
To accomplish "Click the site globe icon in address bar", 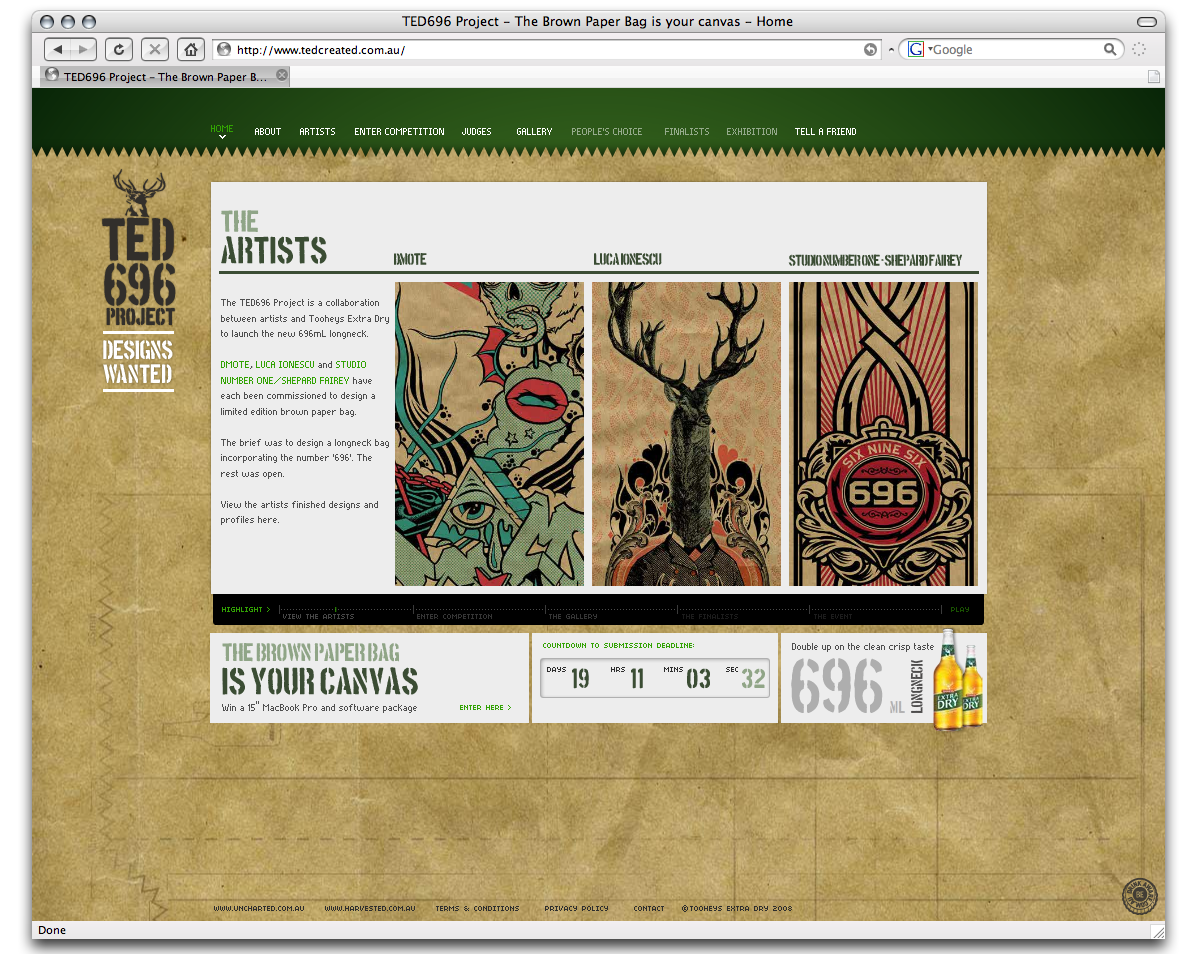I will [224, 50].
